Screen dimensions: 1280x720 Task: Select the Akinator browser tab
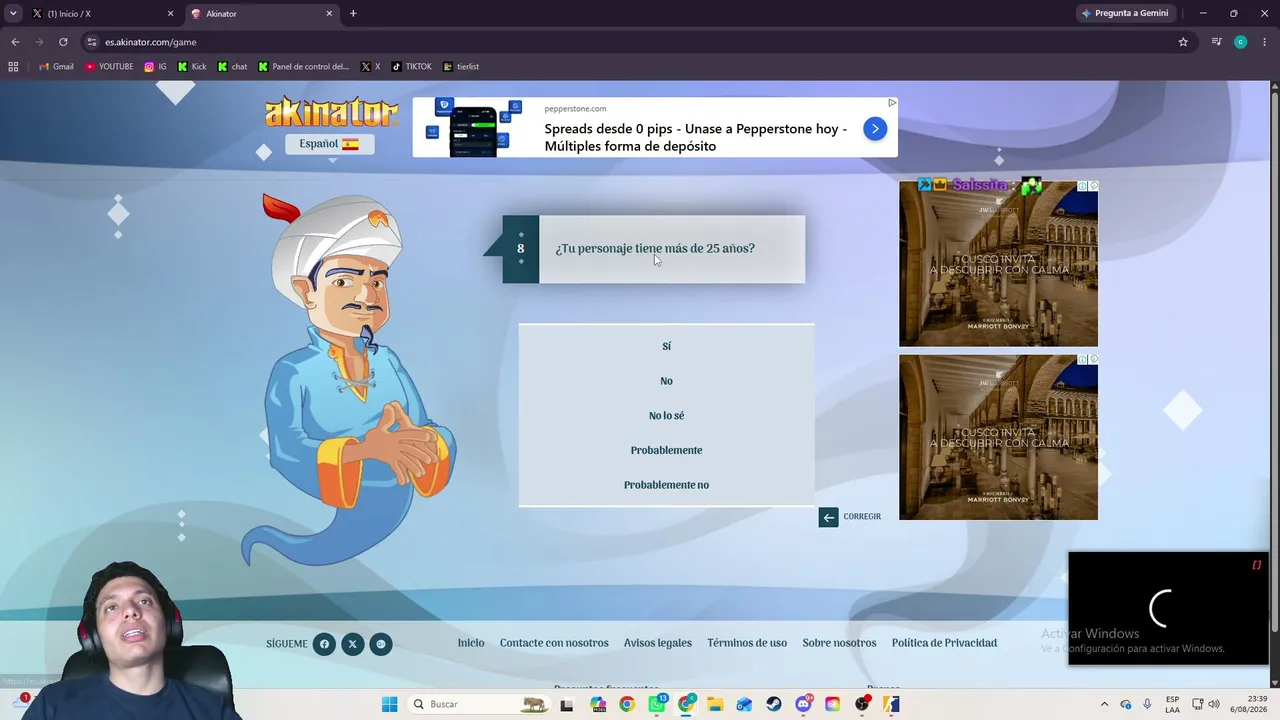pos(262,14)
